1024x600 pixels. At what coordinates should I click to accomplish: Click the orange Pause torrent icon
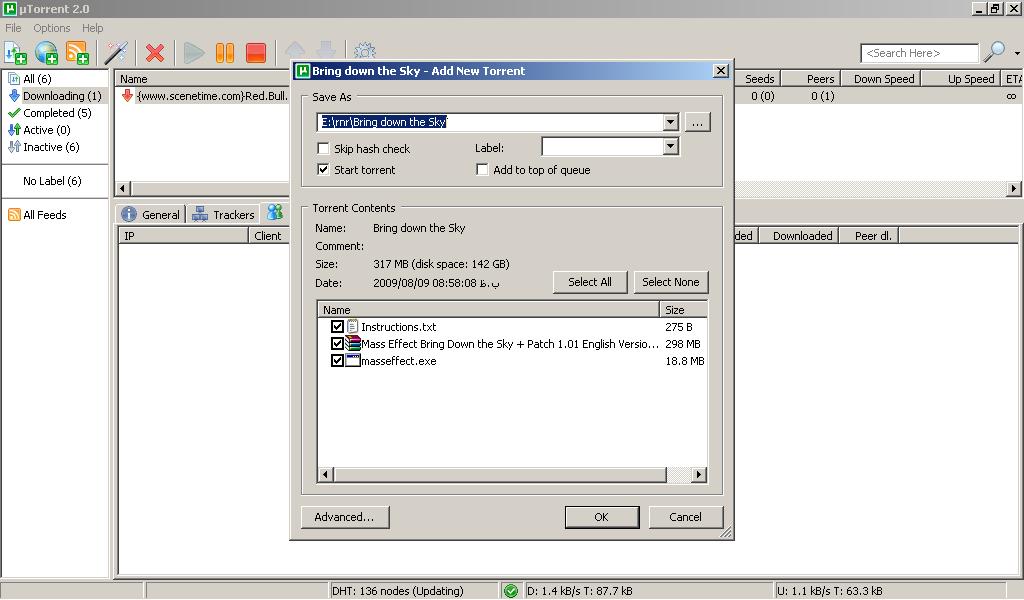[225, 53]
